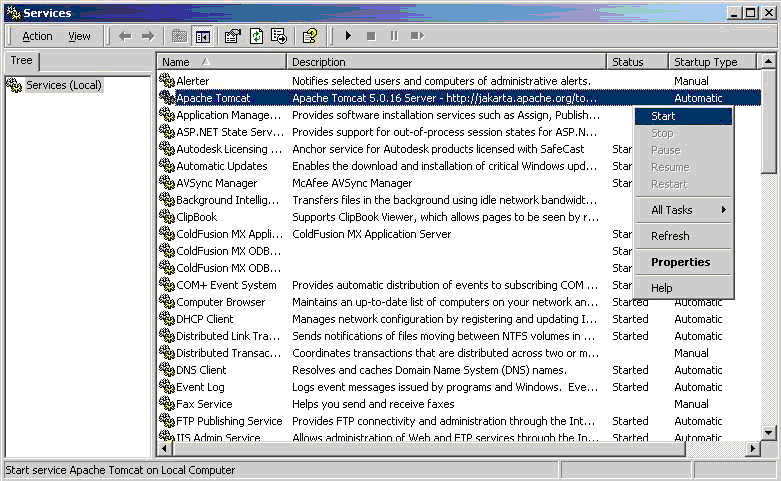Click Properties in the context menu
The height and width of the screenshot is (481, 781).
[x=680, y=262]
